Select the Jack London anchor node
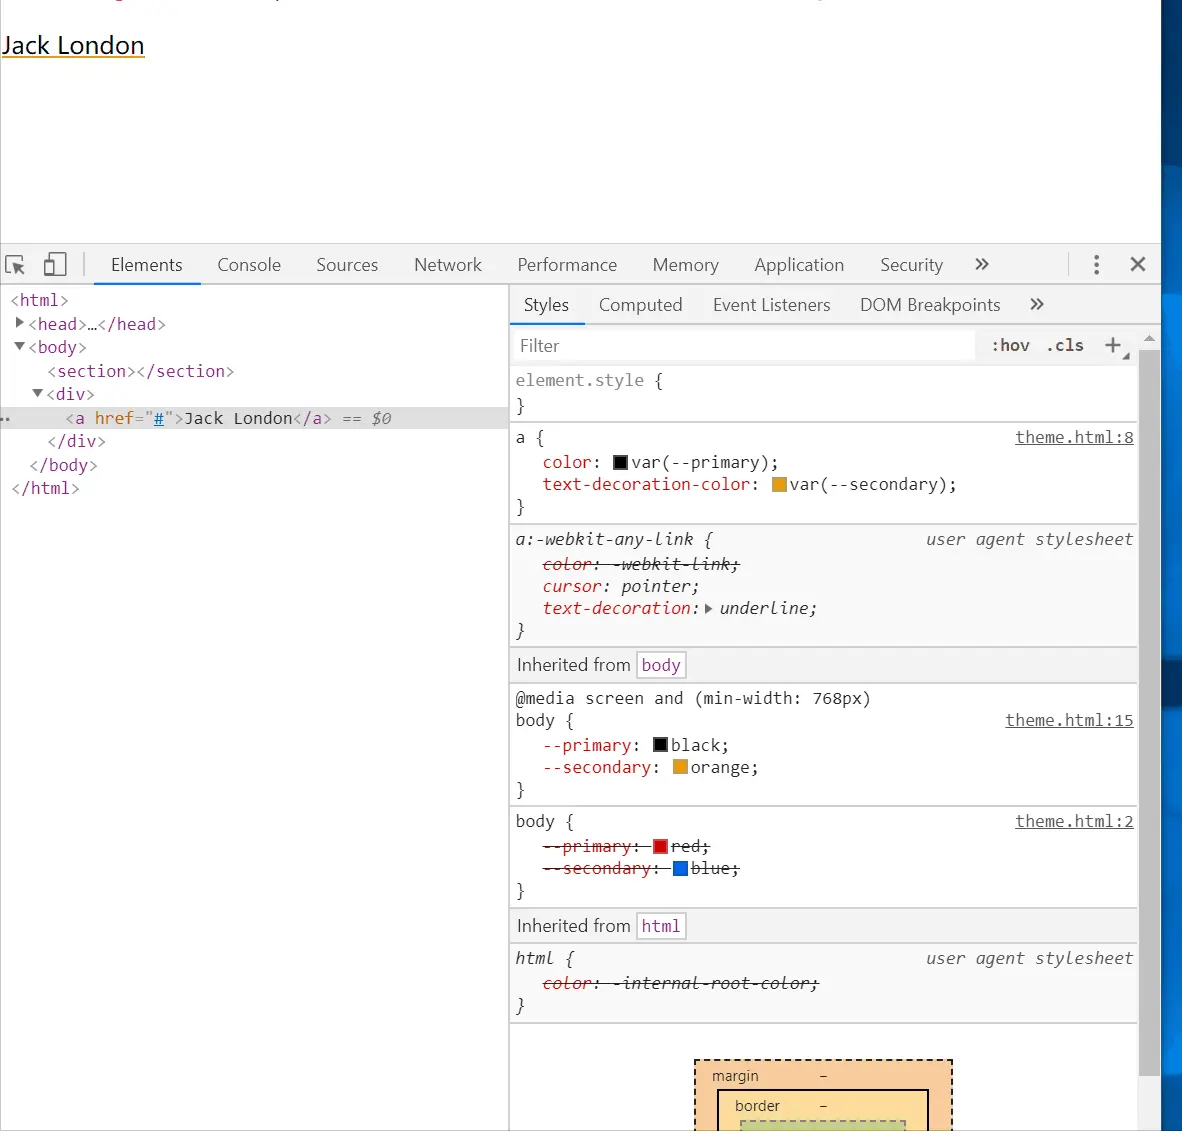1182x1131 pixels. click(x=254, y=418)
